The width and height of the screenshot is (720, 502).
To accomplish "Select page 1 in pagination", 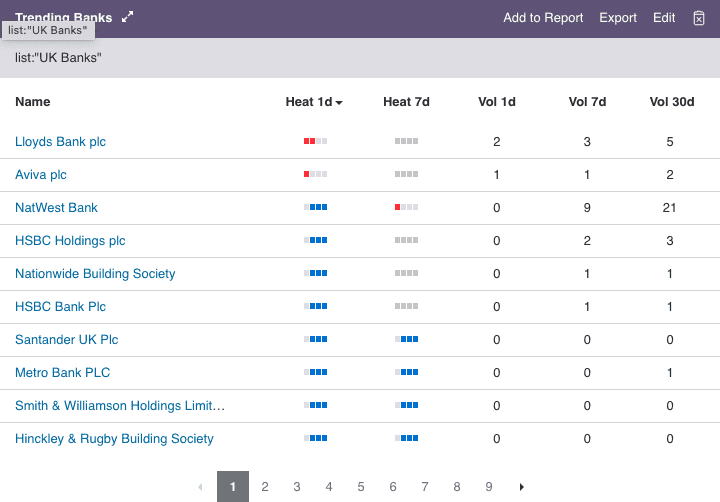I will [233, 486].
